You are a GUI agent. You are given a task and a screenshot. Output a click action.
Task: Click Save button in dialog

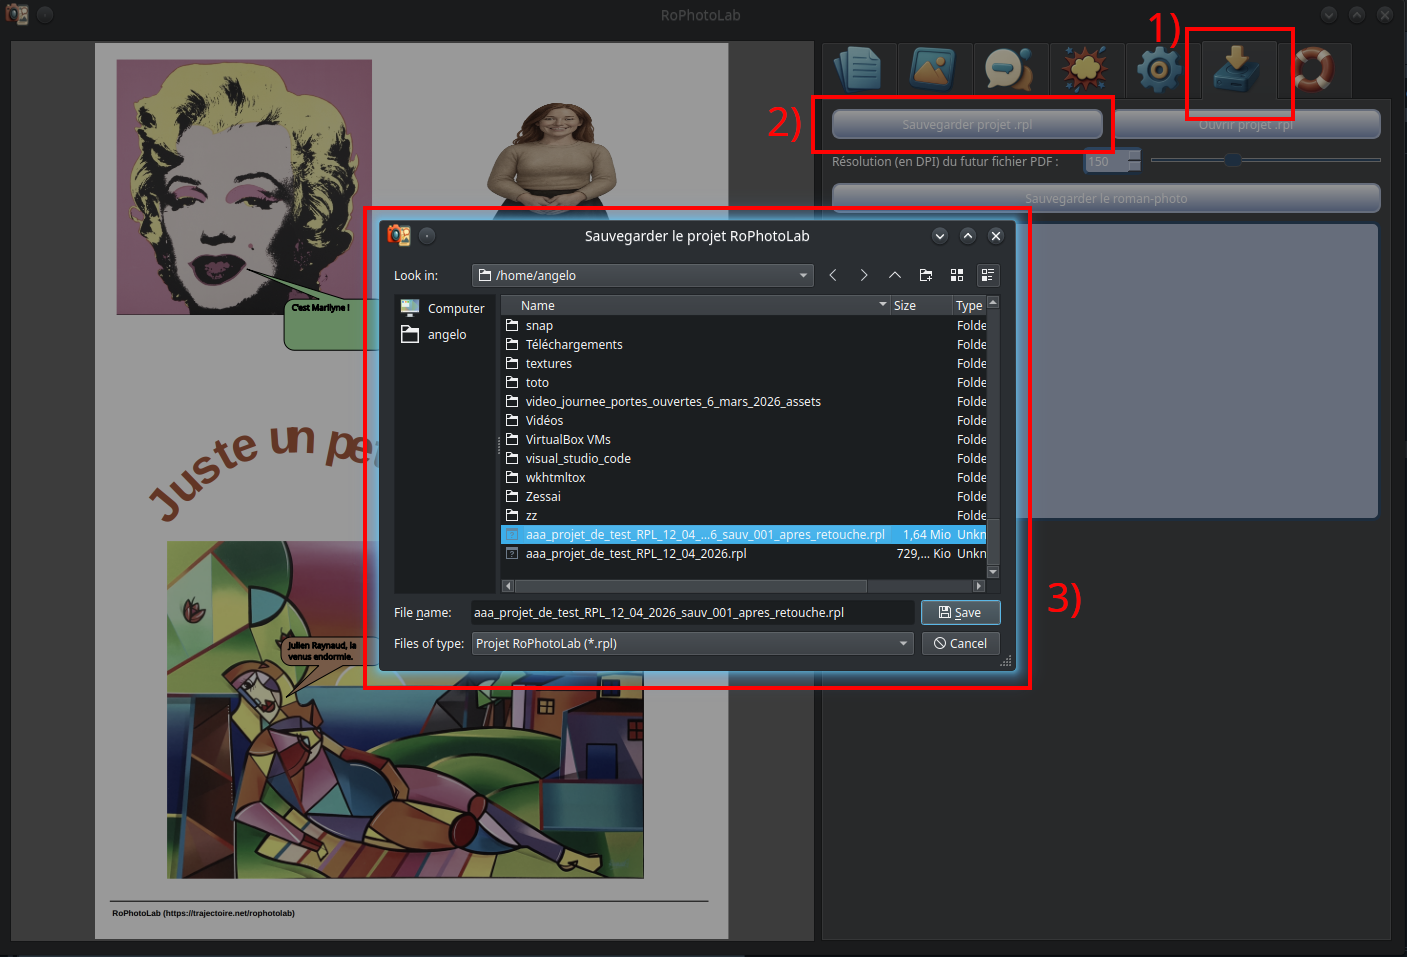pos(960,612)
